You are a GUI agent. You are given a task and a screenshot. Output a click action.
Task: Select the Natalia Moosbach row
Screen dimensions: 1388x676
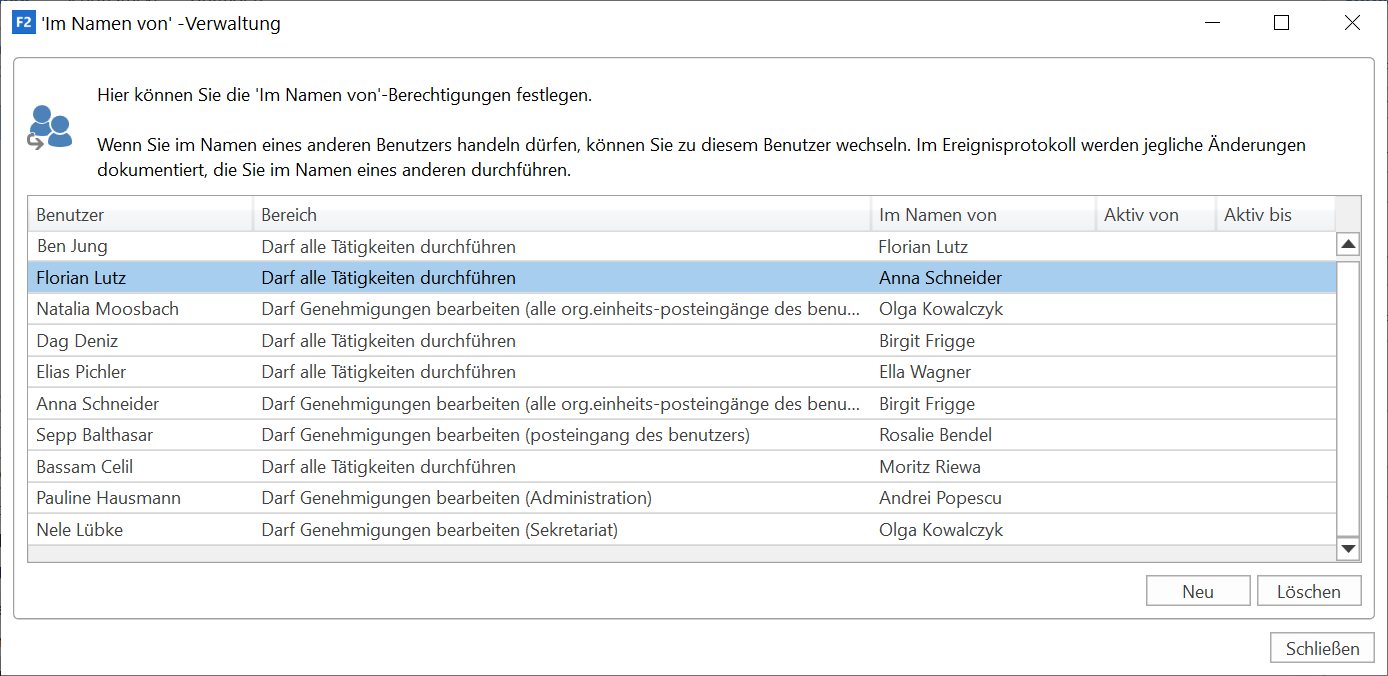tap(107, 309)
